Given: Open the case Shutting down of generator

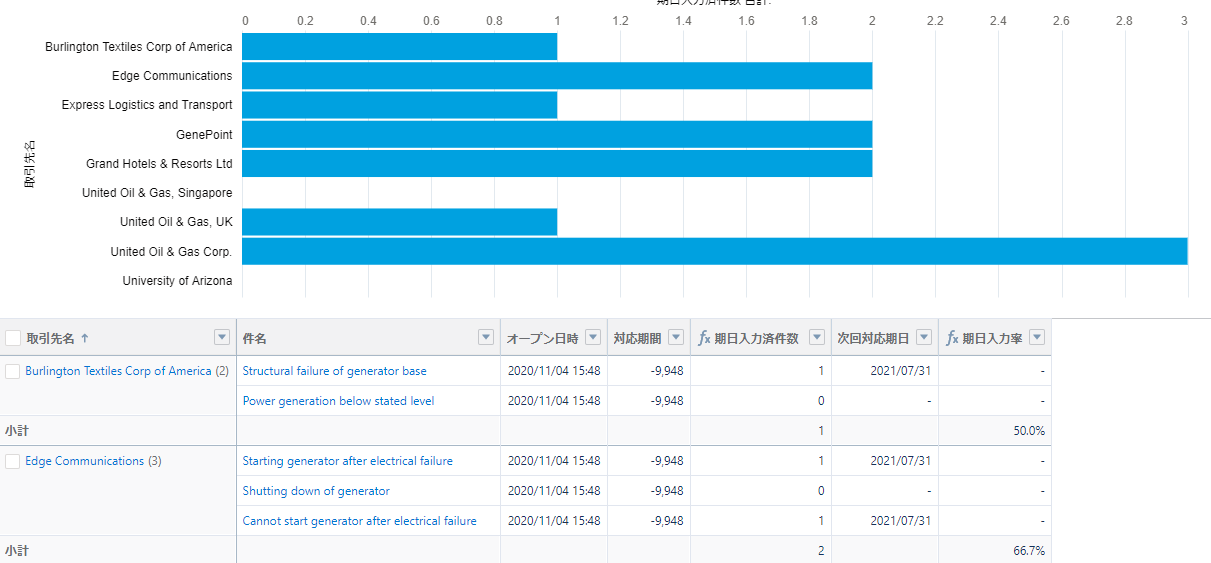Looking at the screenshot, I should click(316, 491).
